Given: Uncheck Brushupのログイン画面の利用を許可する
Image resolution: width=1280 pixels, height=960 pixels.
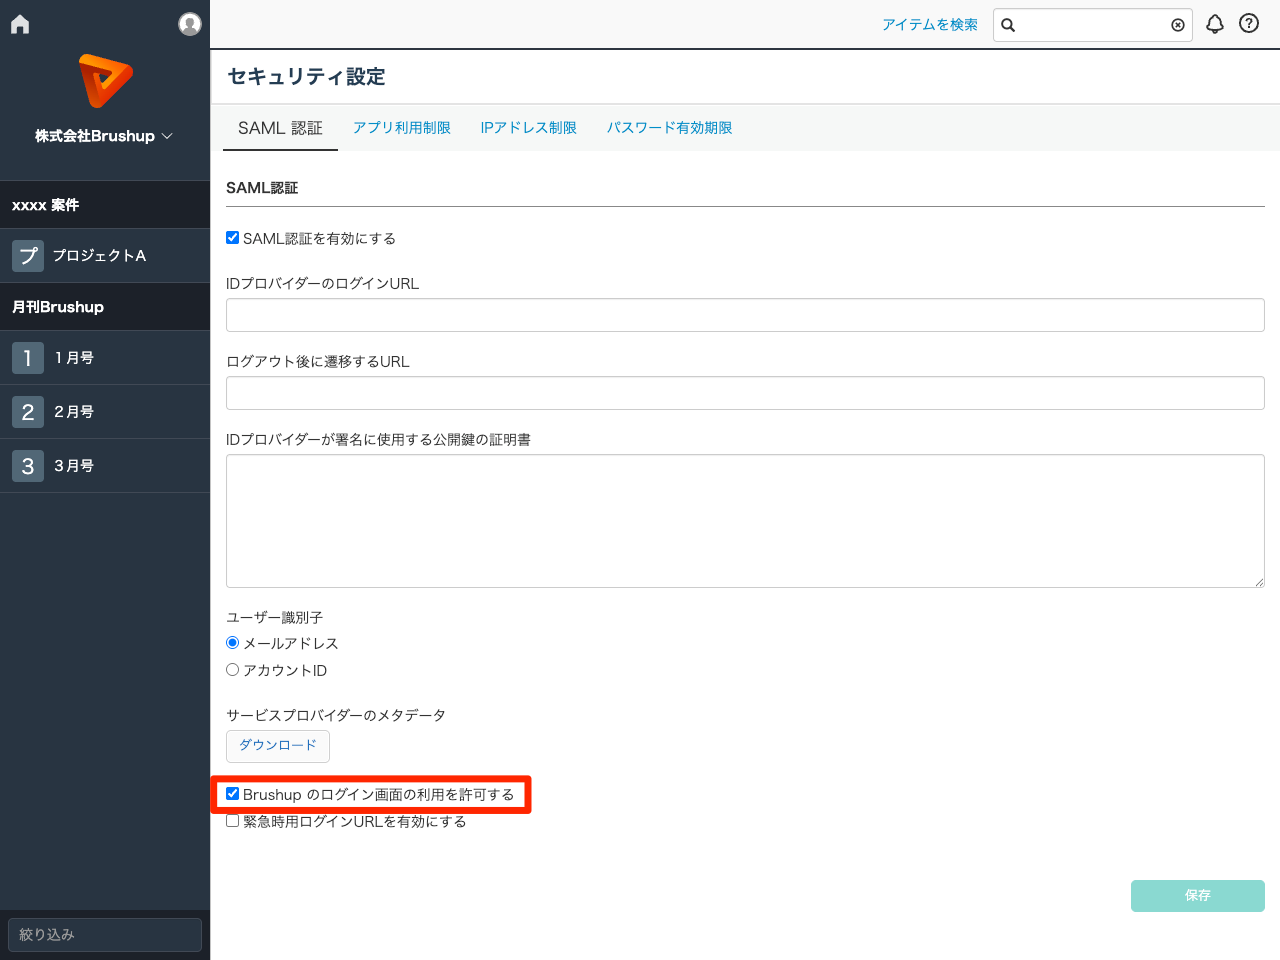Looking at the screenshot, I should [x=232, y=793].
